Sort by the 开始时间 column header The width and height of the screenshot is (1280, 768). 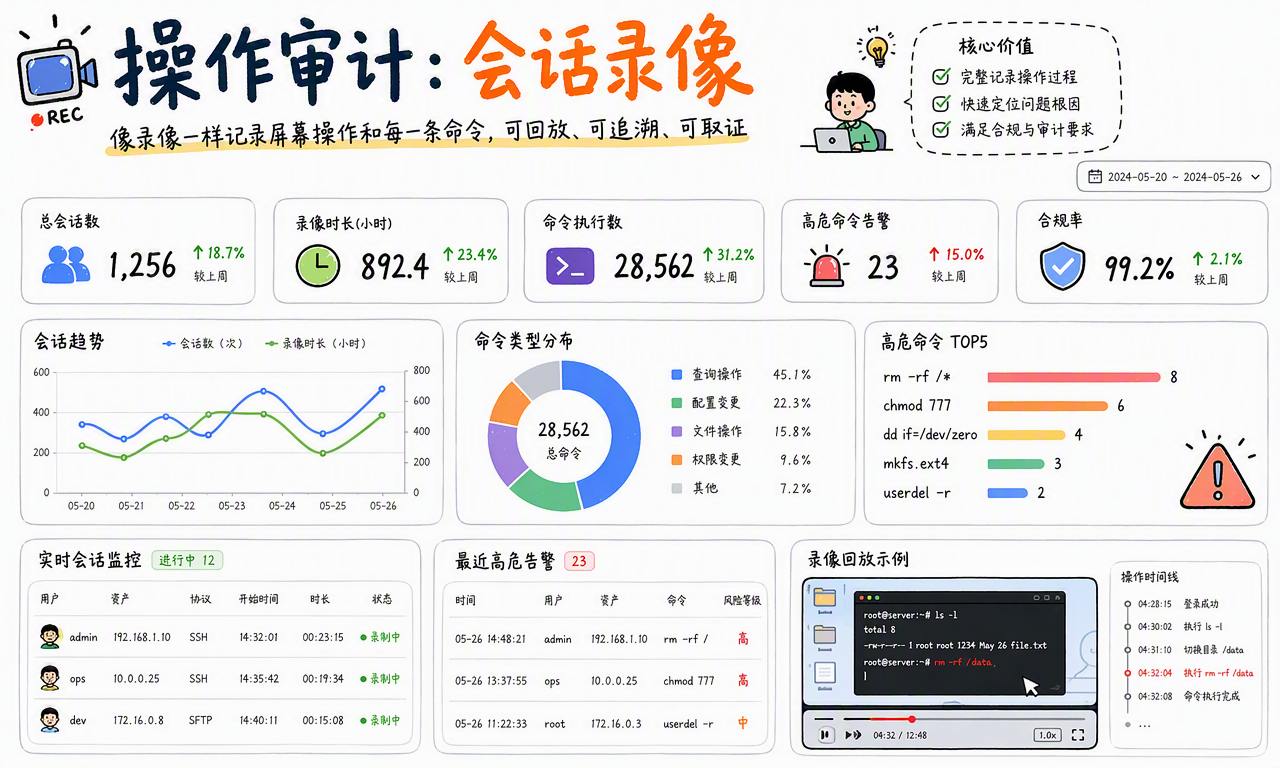[x=258, y=600]
